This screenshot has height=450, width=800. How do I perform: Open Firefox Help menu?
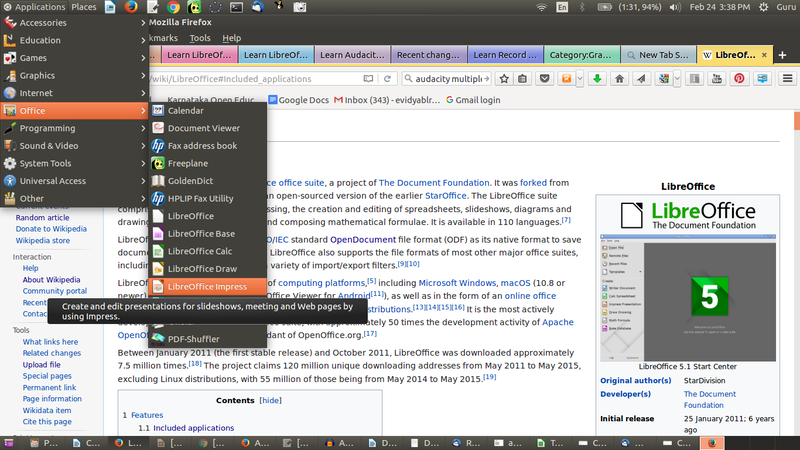click(x=232, y=38)
